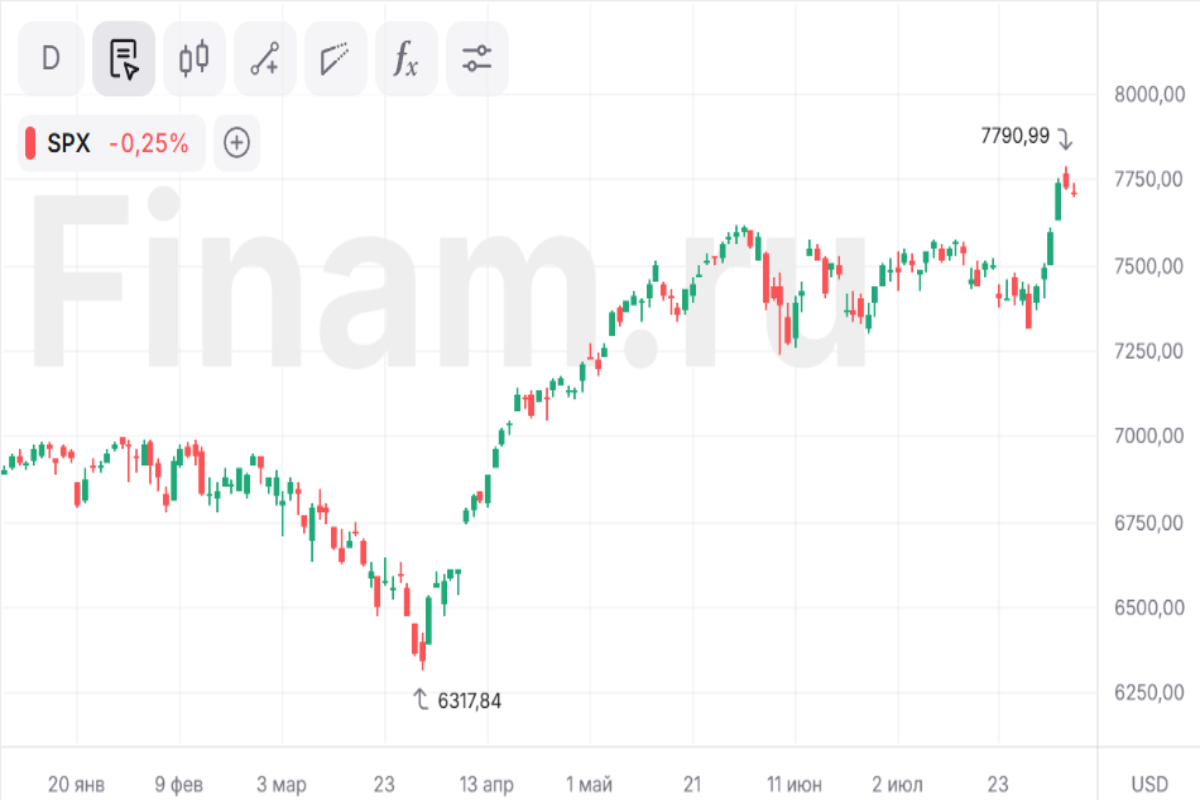This screenshot has width=1200, height=800.
Task: Click the 20 янв date label
Action: pos(76,783)
